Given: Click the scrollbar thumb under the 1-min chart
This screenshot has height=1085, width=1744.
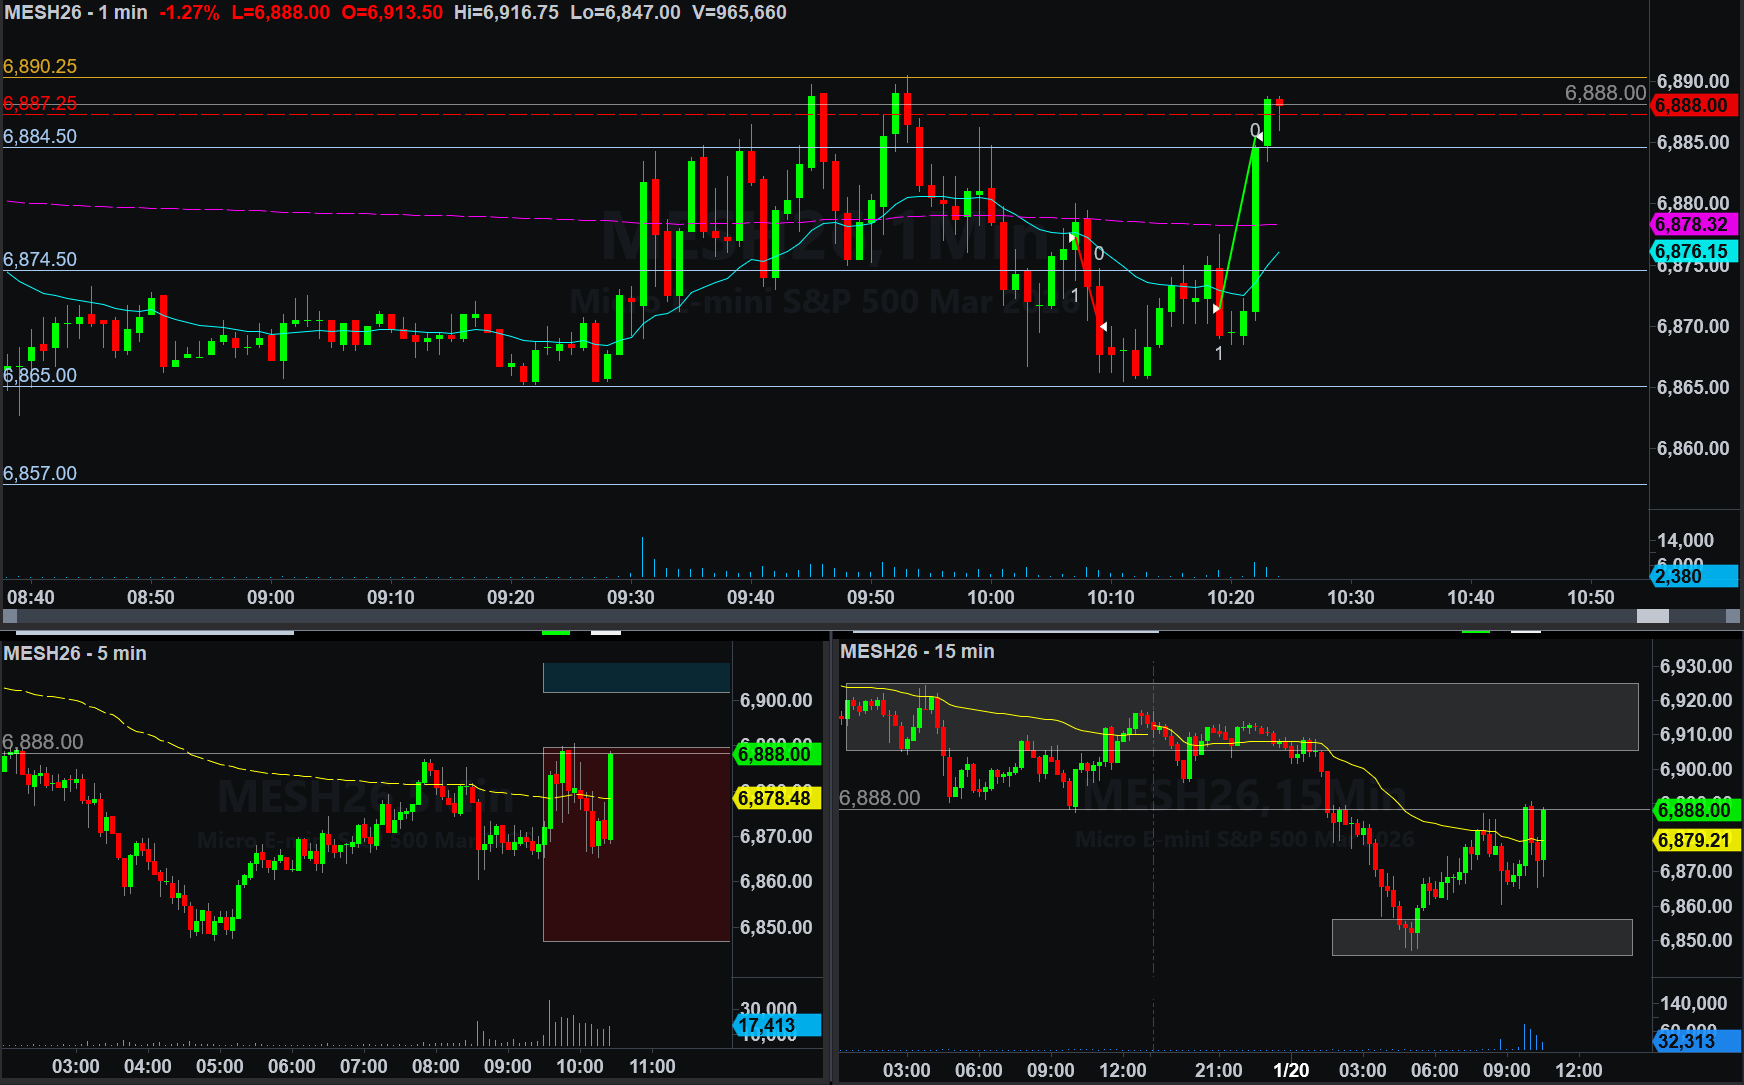Looking at the screenshot, I should click(x=1652, y=616).
